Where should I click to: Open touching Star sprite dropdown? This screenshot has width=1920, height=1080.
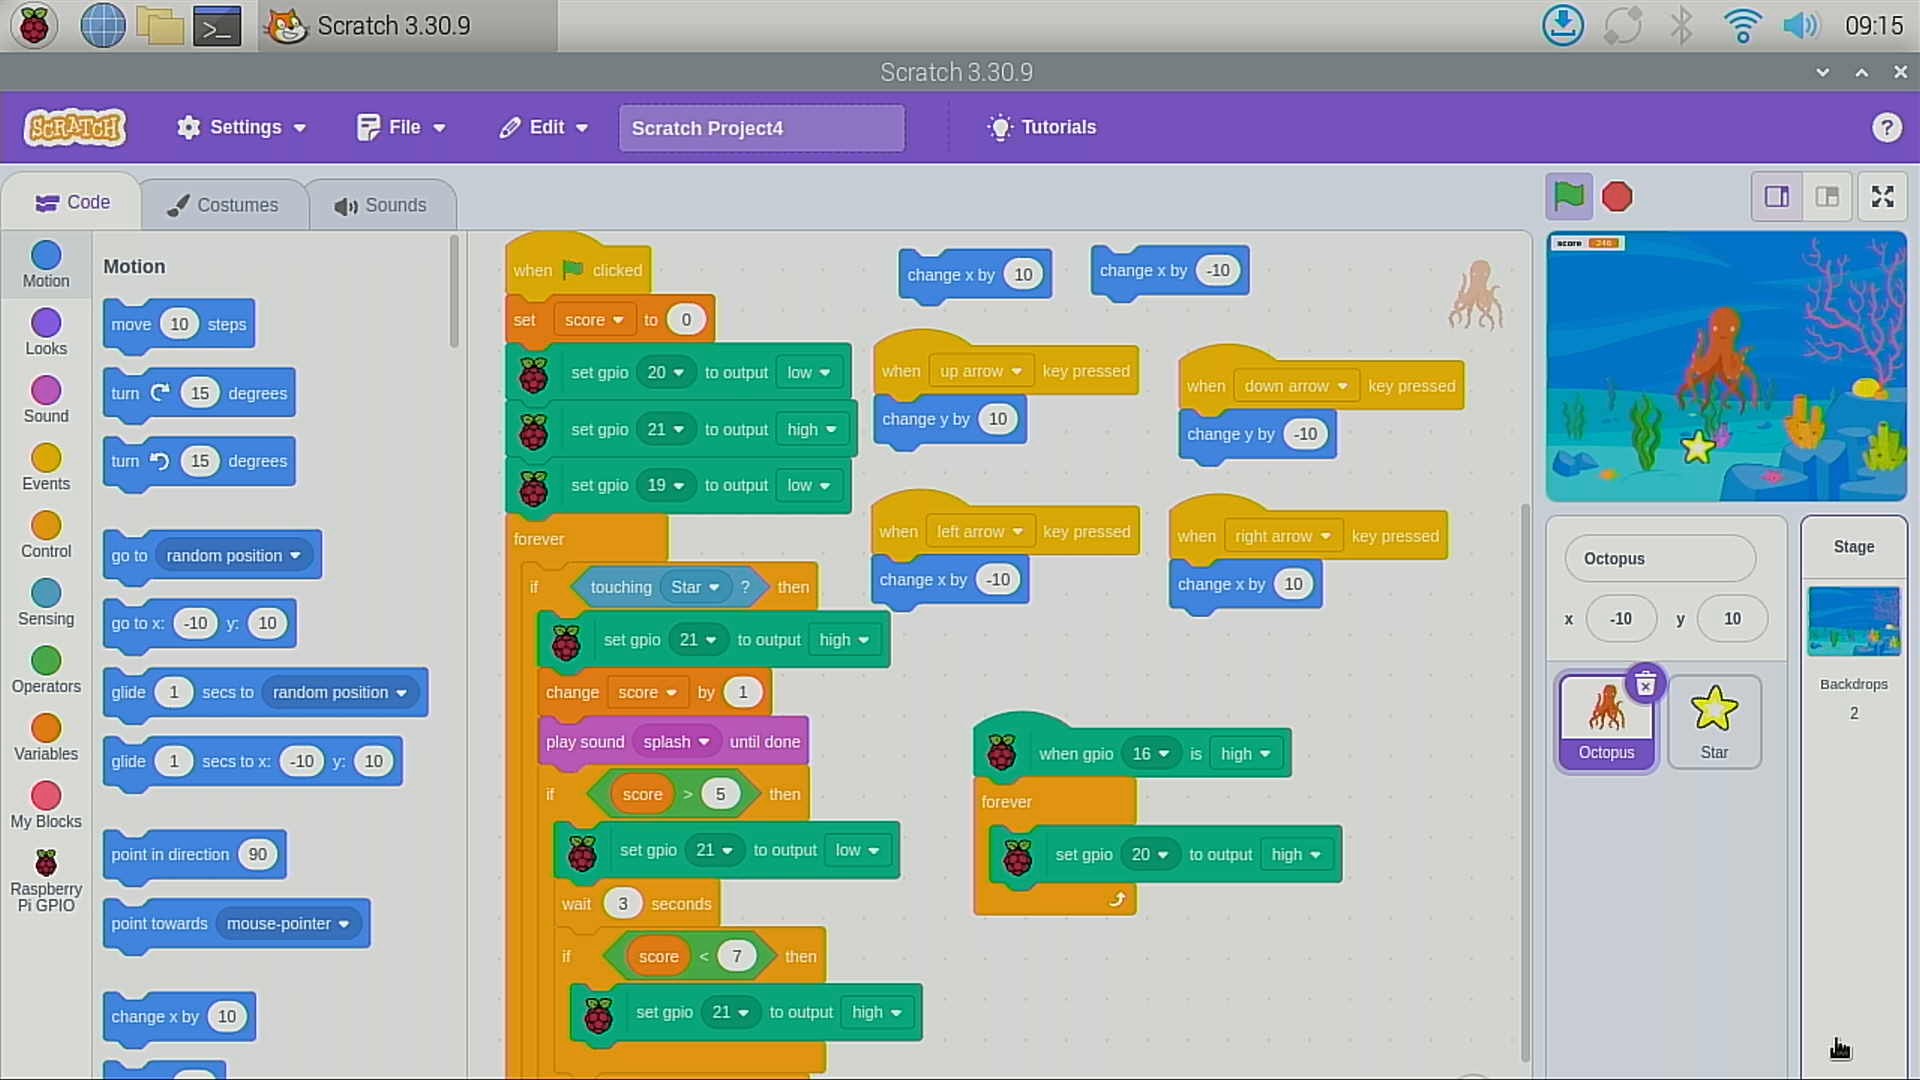[695, 587]
